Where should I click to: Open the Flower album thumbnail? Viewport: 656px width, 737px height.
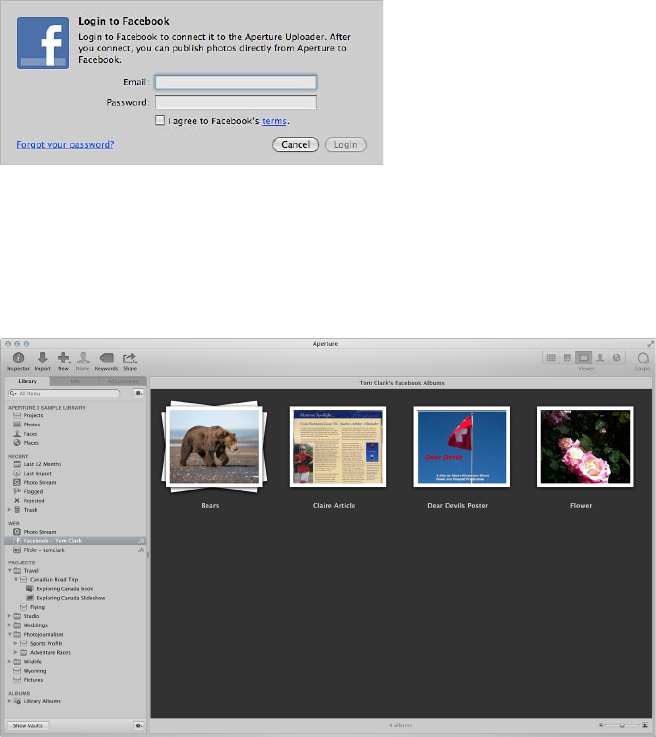585,447
